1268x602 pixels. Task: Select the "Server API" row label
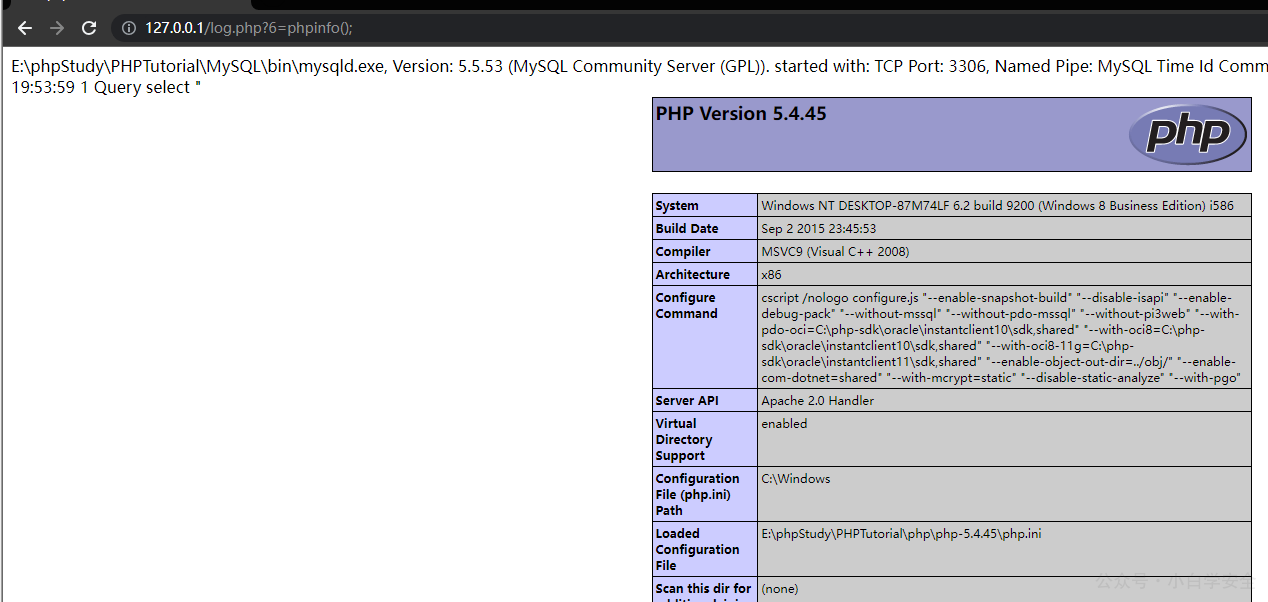[687, 401]
